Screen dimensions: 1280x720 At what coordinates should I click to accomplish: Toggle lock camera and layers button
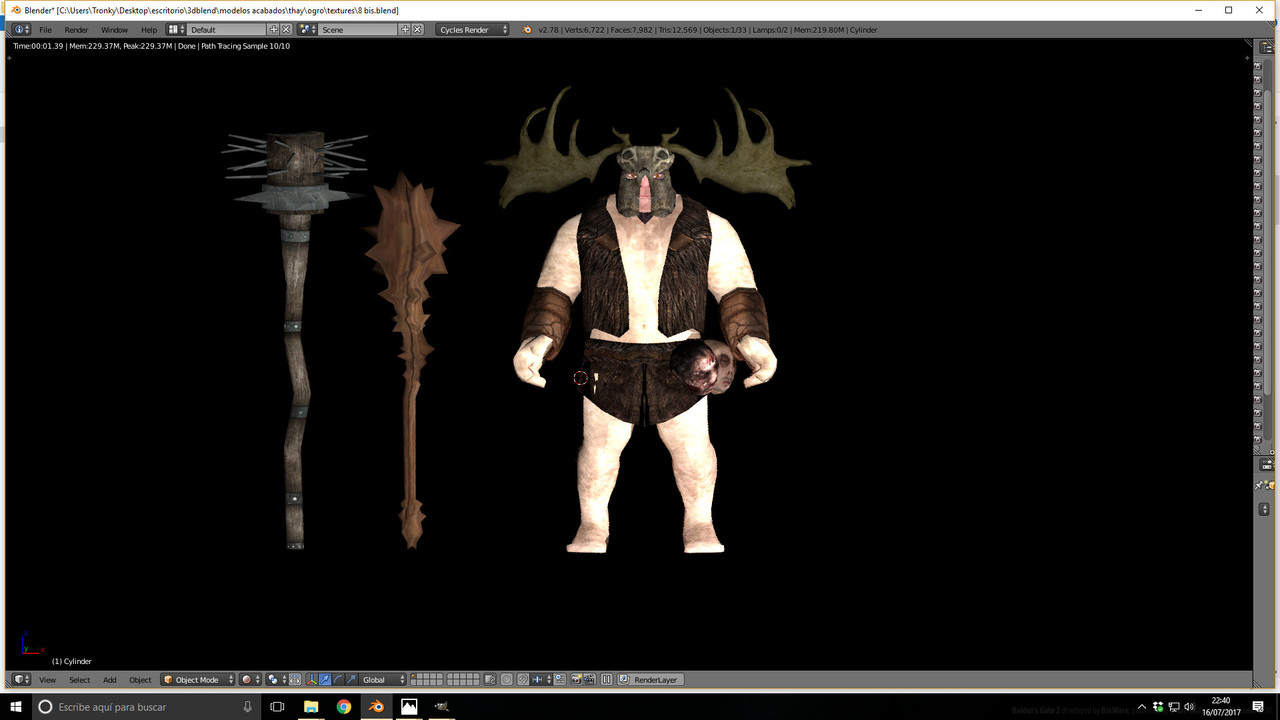[x=490, y=680]
